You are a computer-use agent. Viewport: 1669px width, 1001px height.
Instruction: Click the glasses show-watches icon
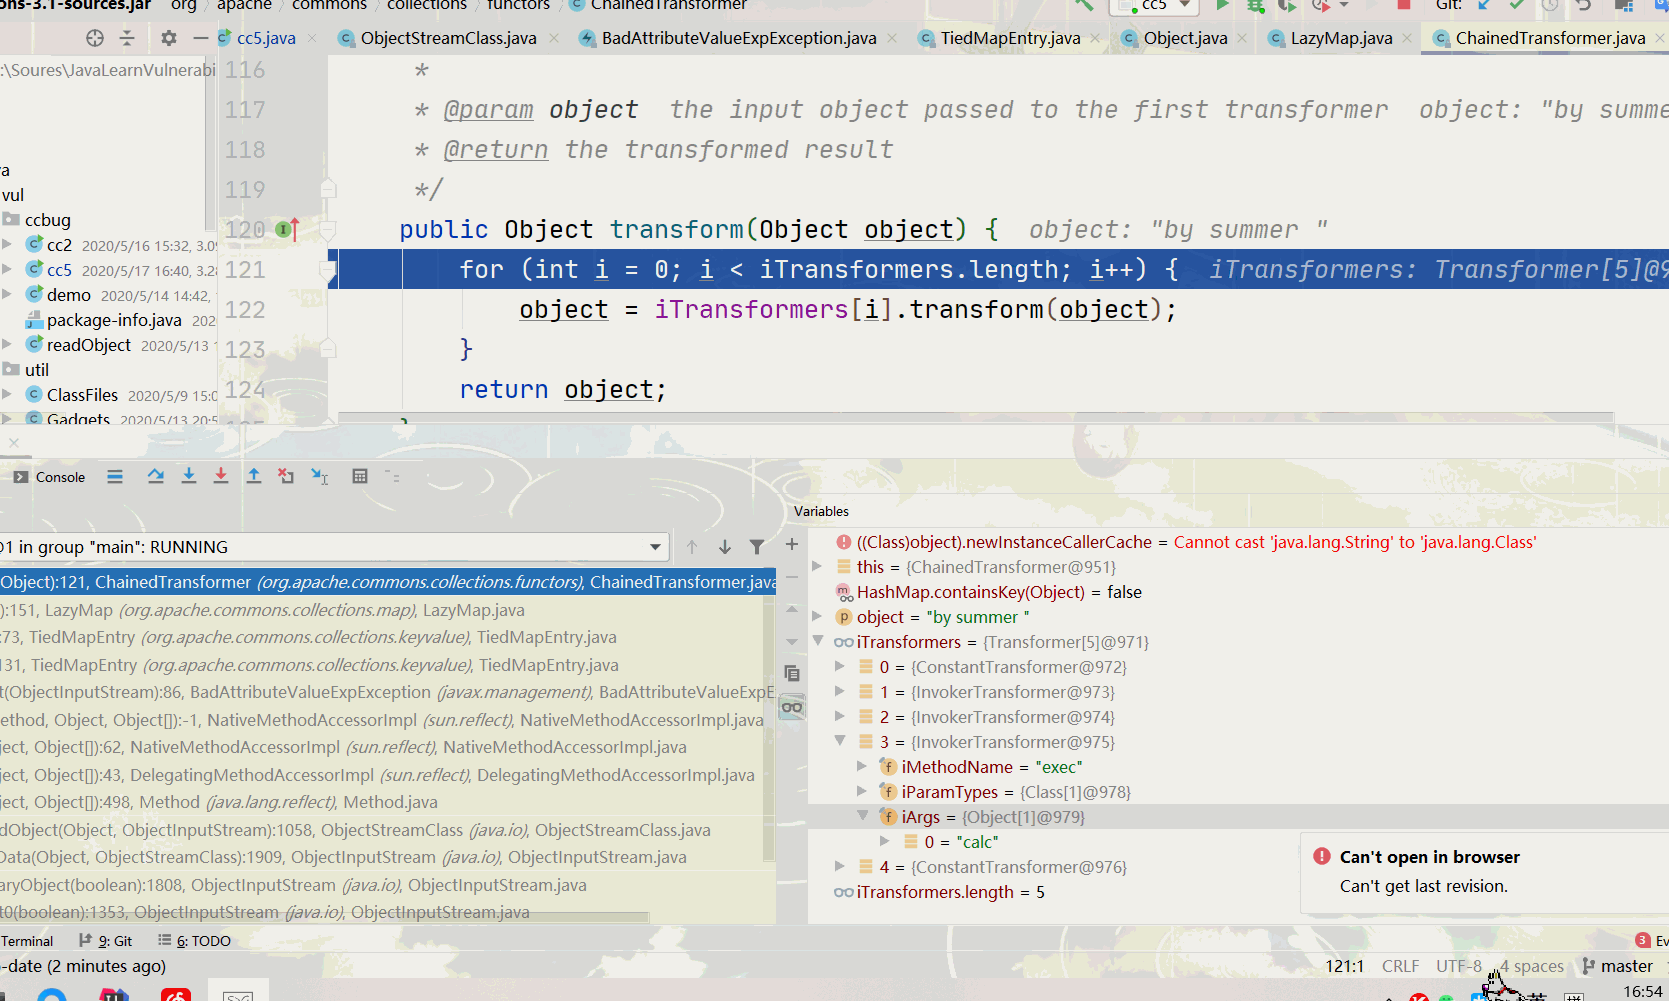[792, 707]
